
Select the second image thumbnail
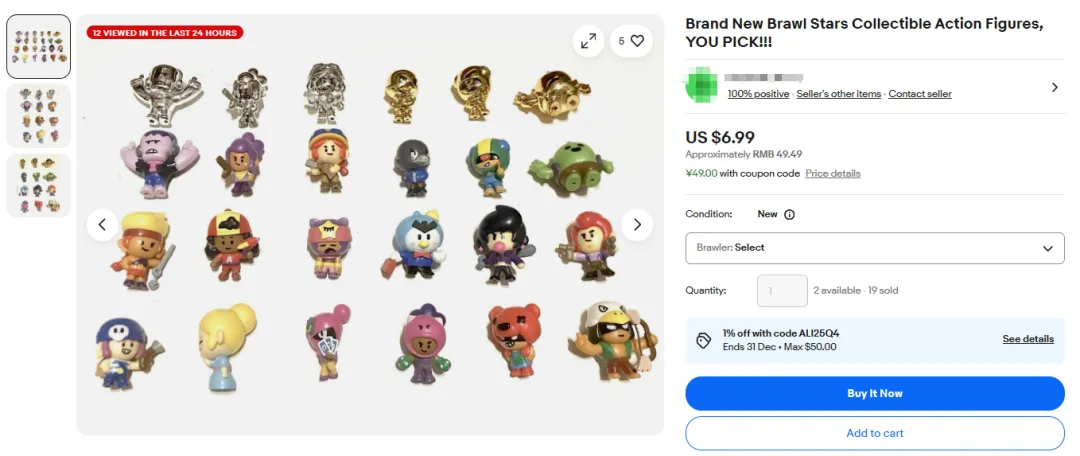[x=39, y=115]
